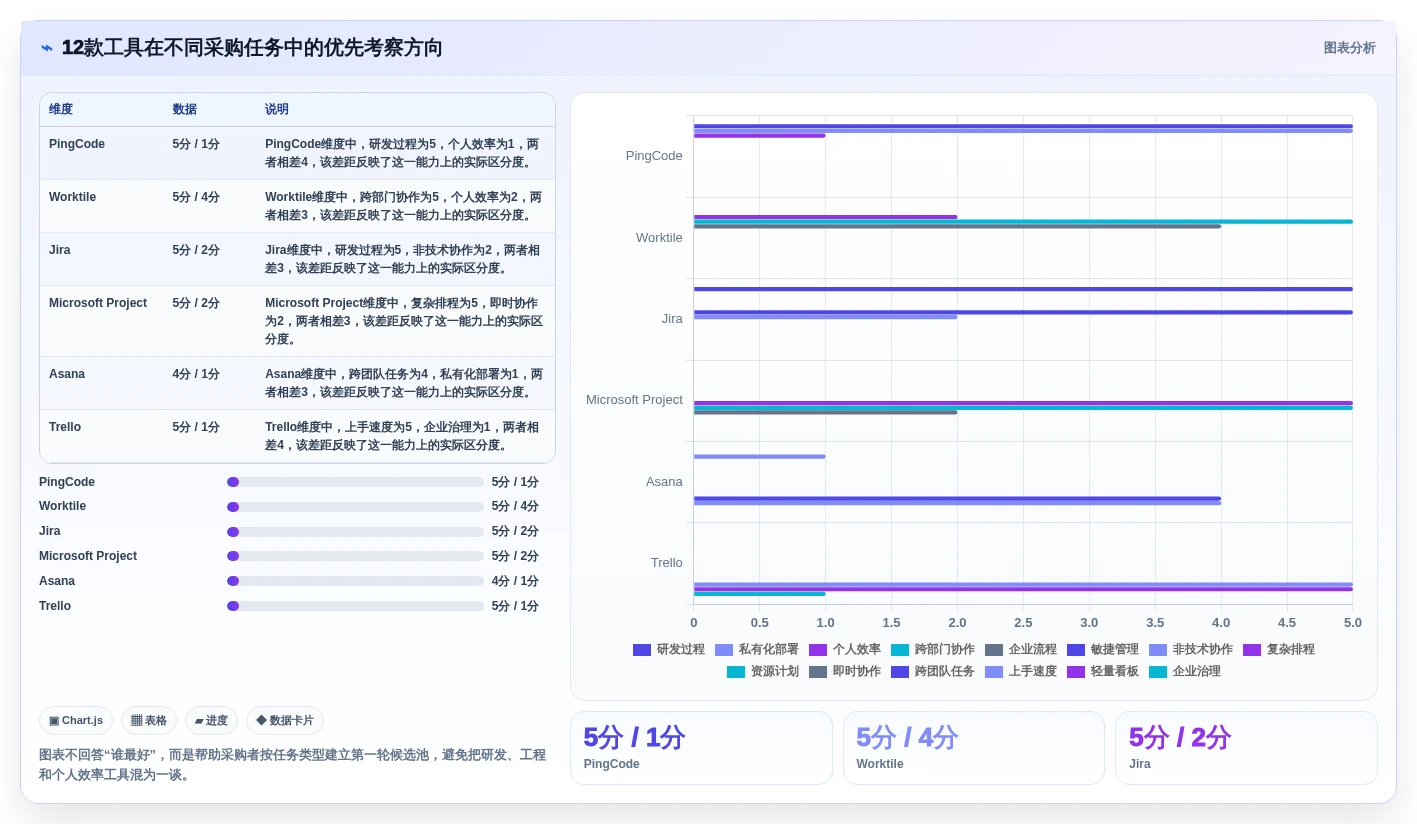Click the '5分 / 2分' value beside Jira's progress bar
This screenshot has height=824, width=1417.
pos(515,531)
